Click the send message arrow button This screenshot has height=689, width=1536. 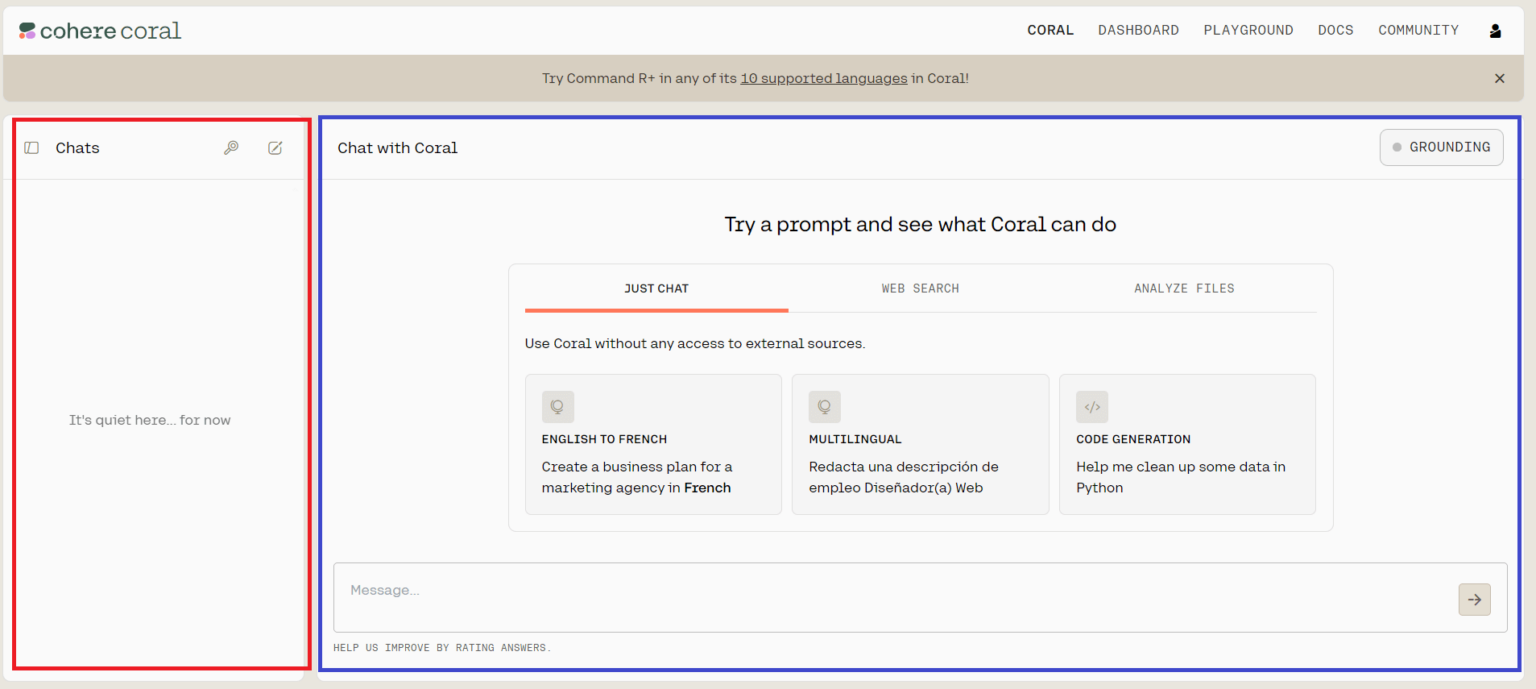pos(1474,599)
